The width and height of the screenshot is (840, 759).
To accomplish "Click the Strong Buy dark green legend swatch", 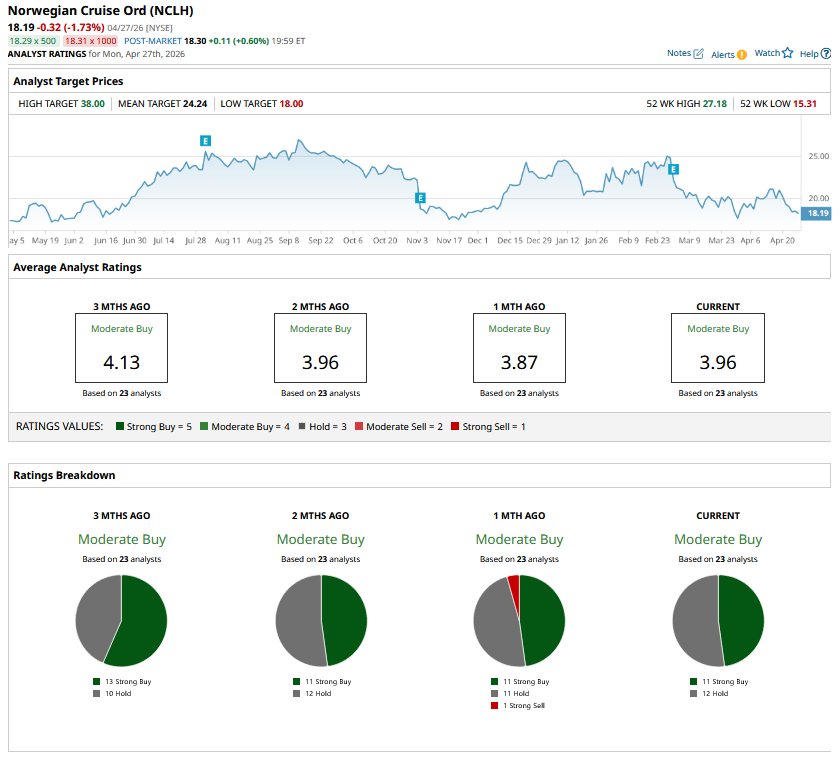I will (x=120, y=427).
